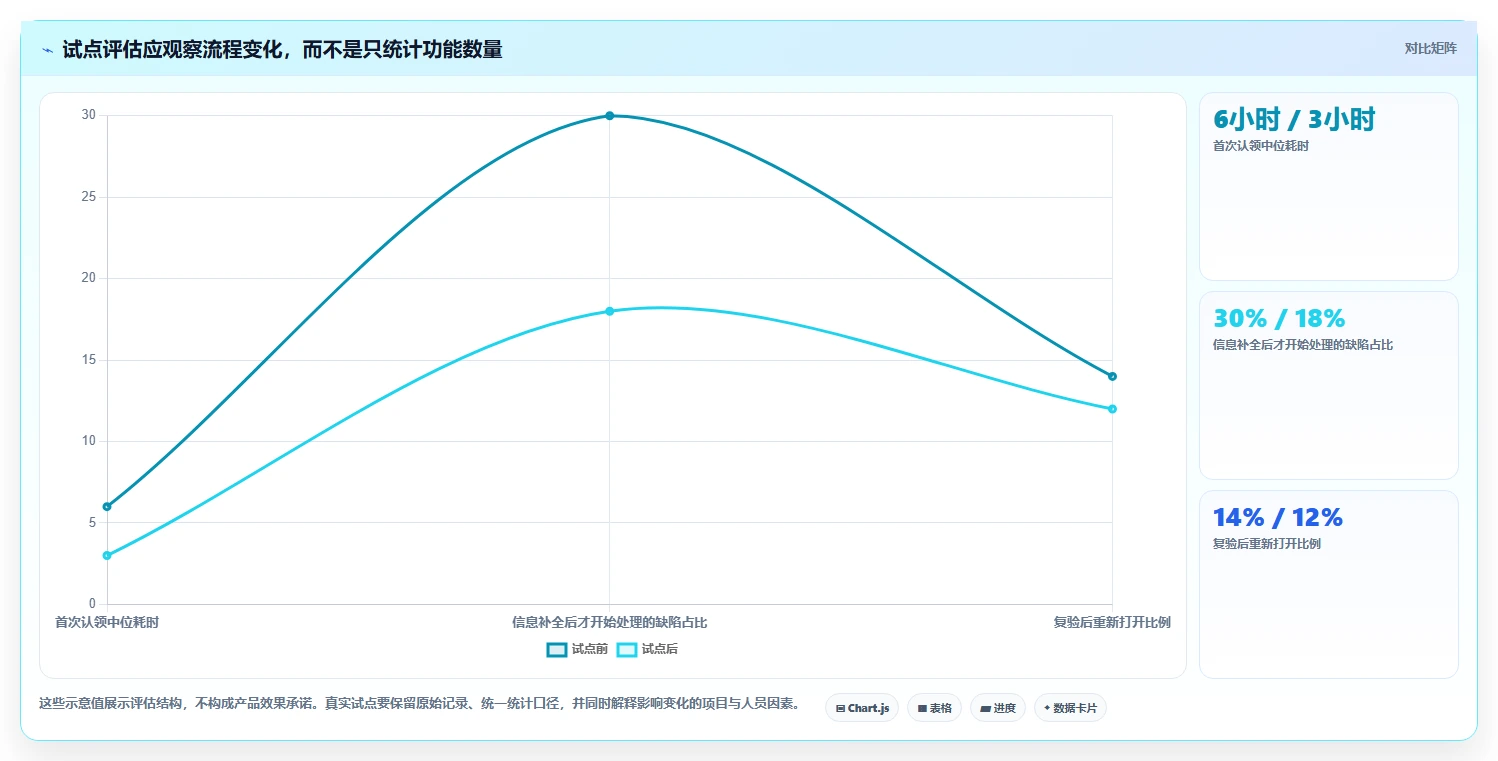
Task: Click the 试点前 data point at value 14
Action: point(1112,376)
